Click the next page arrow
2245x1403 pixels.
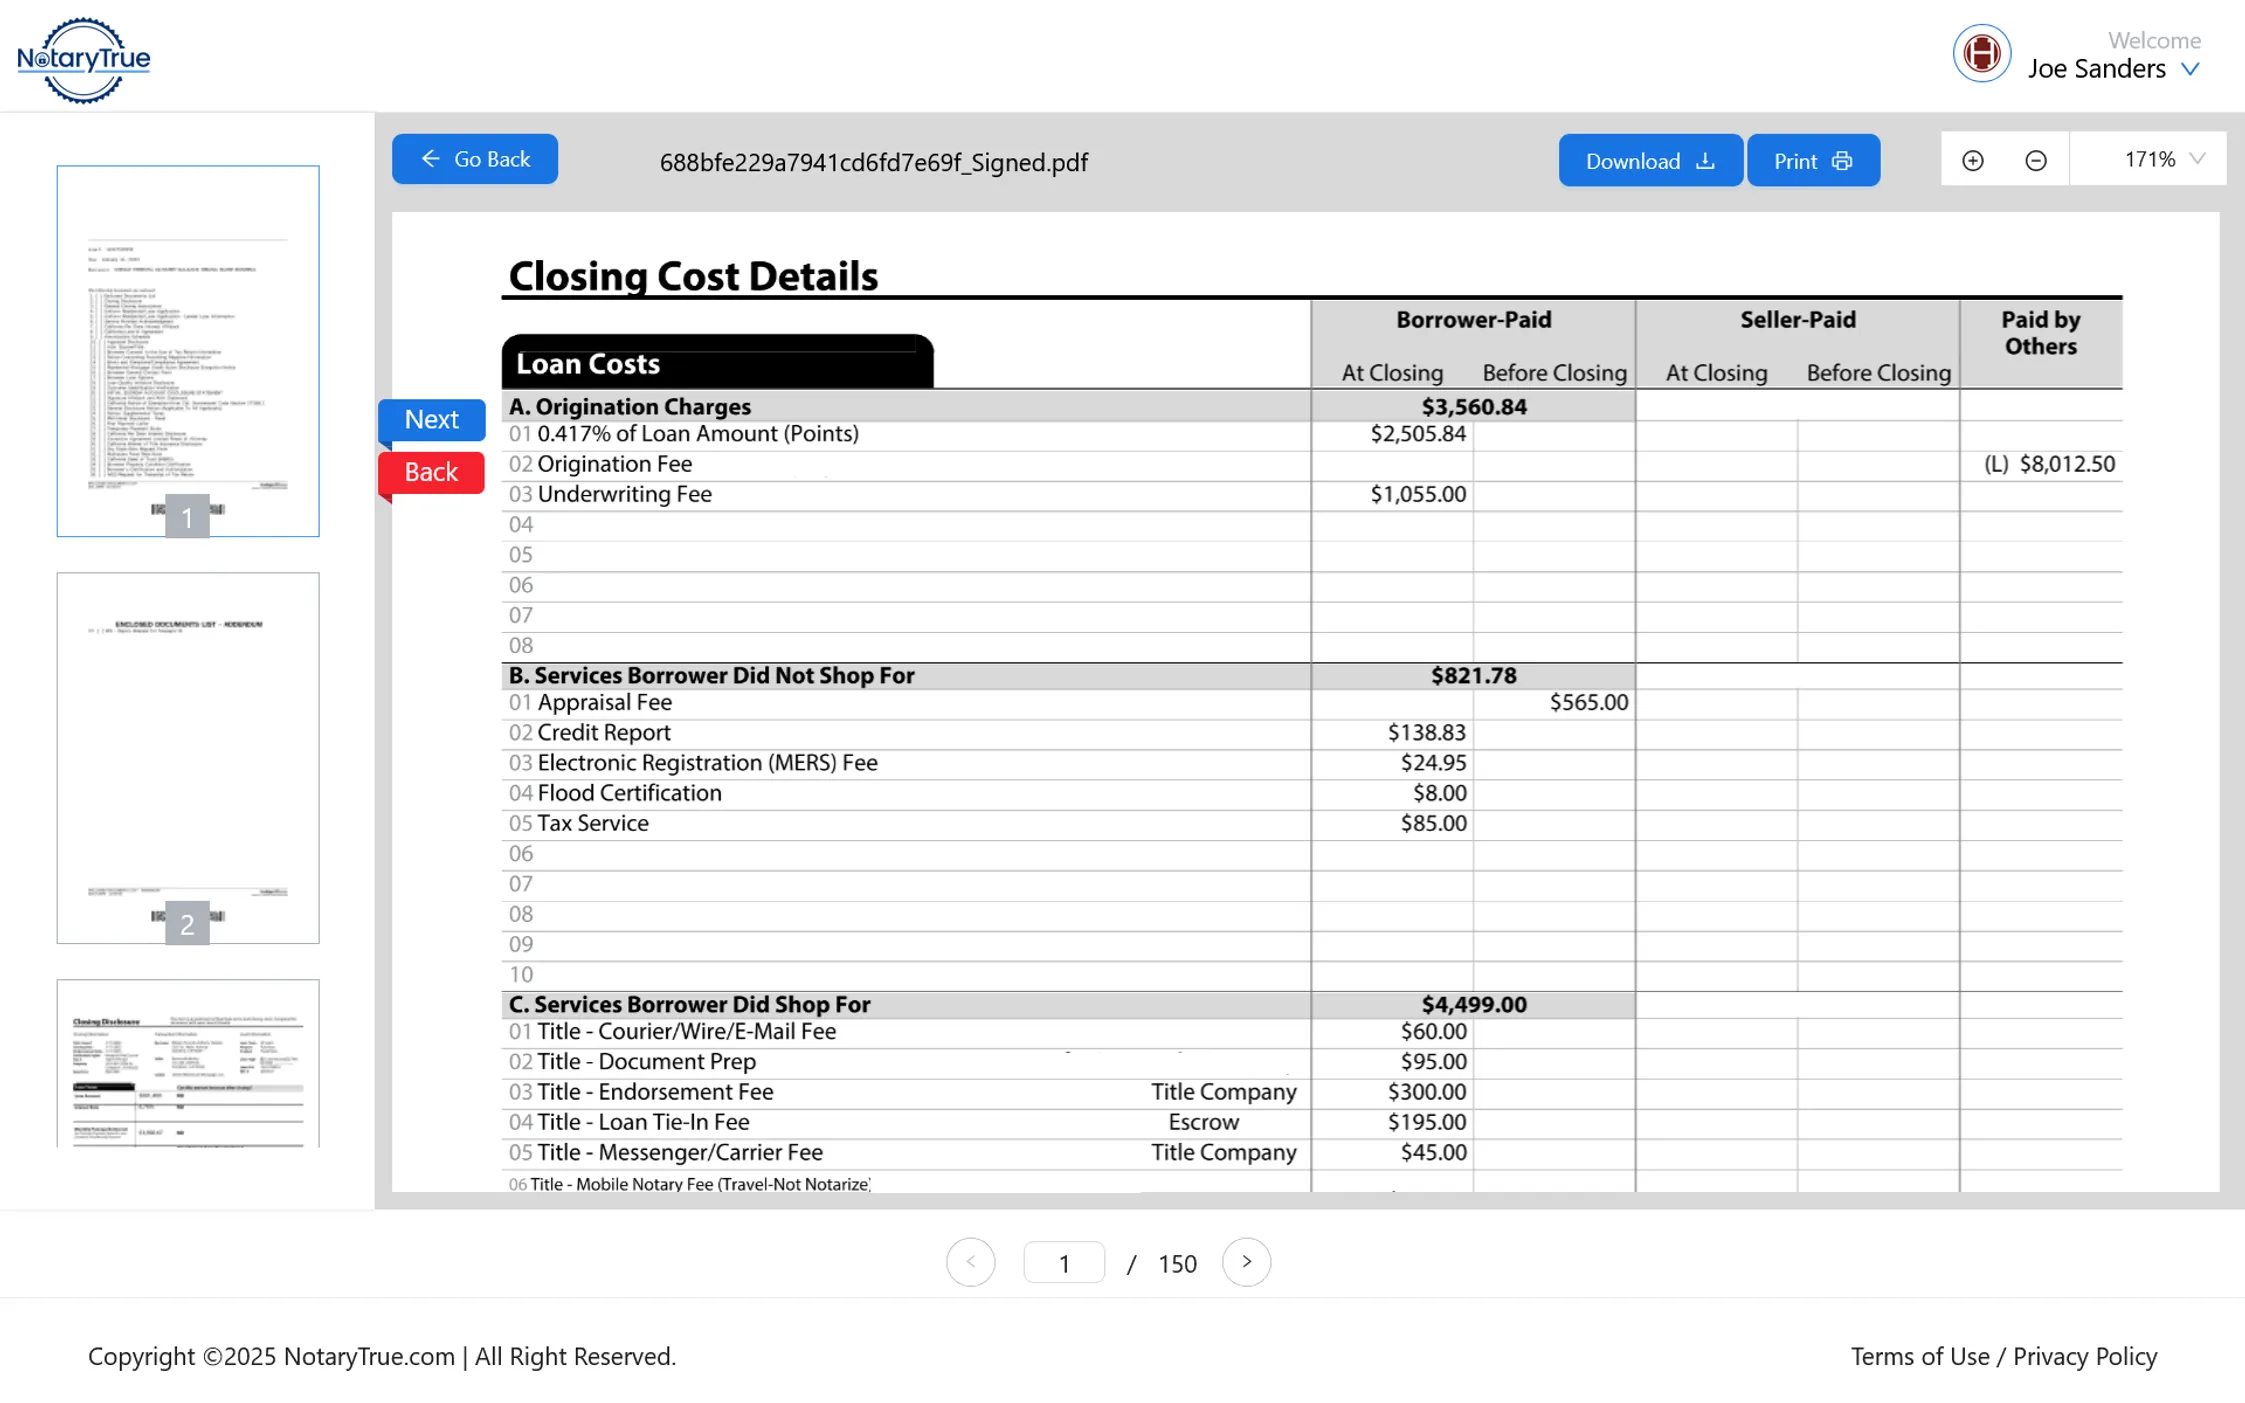click(x=1246, y=1262)
